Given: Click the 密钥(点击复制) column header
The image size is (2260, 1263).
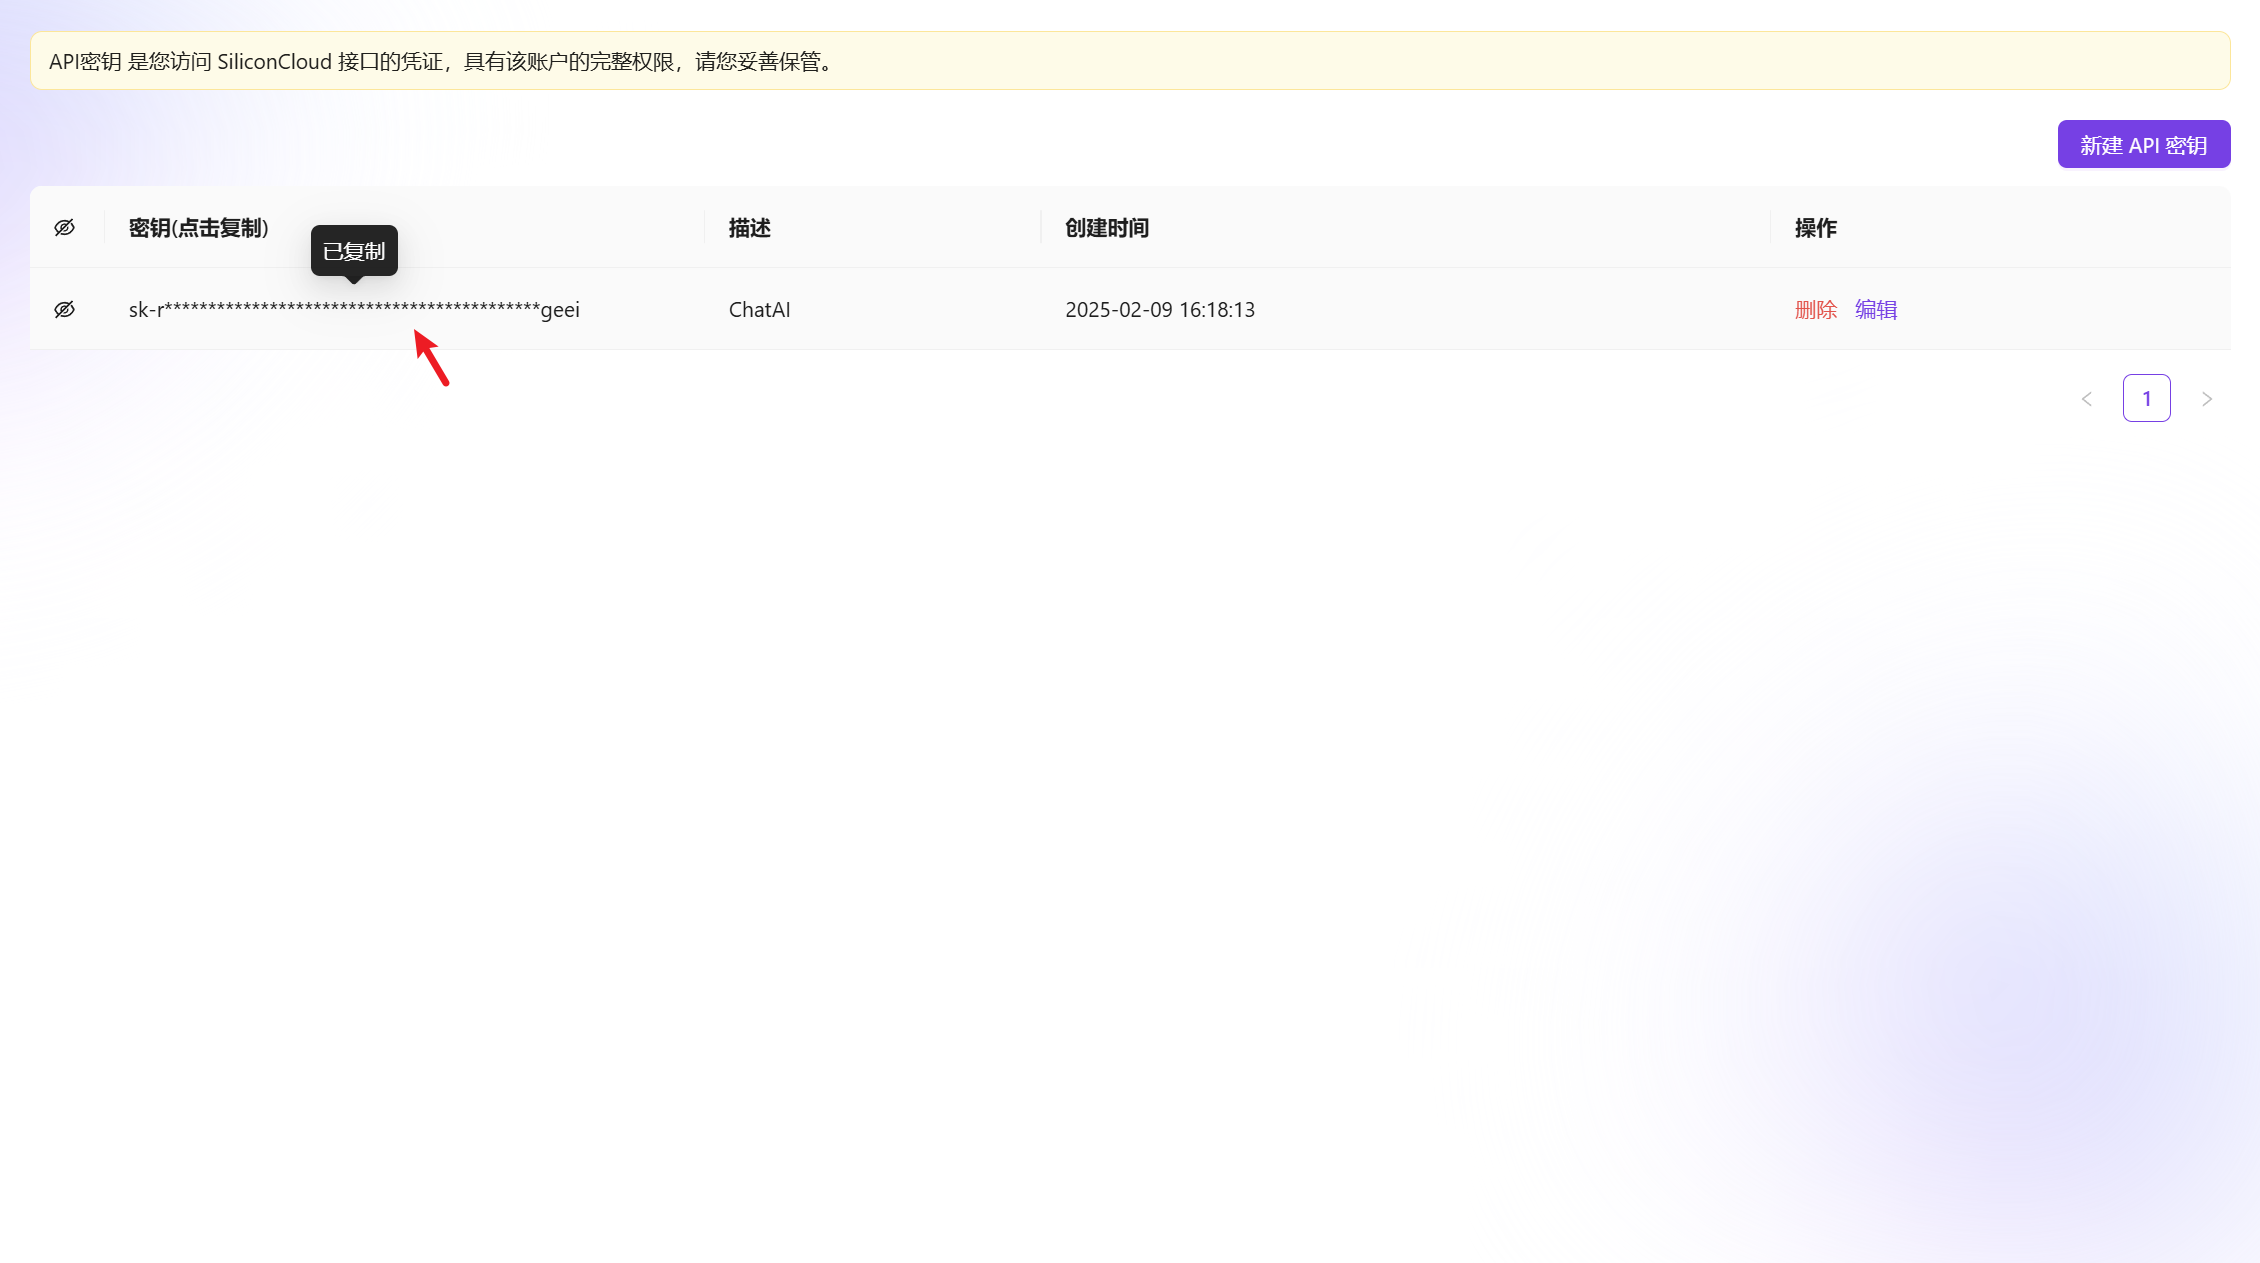Looking at the screenshot, I should [199, 228].
